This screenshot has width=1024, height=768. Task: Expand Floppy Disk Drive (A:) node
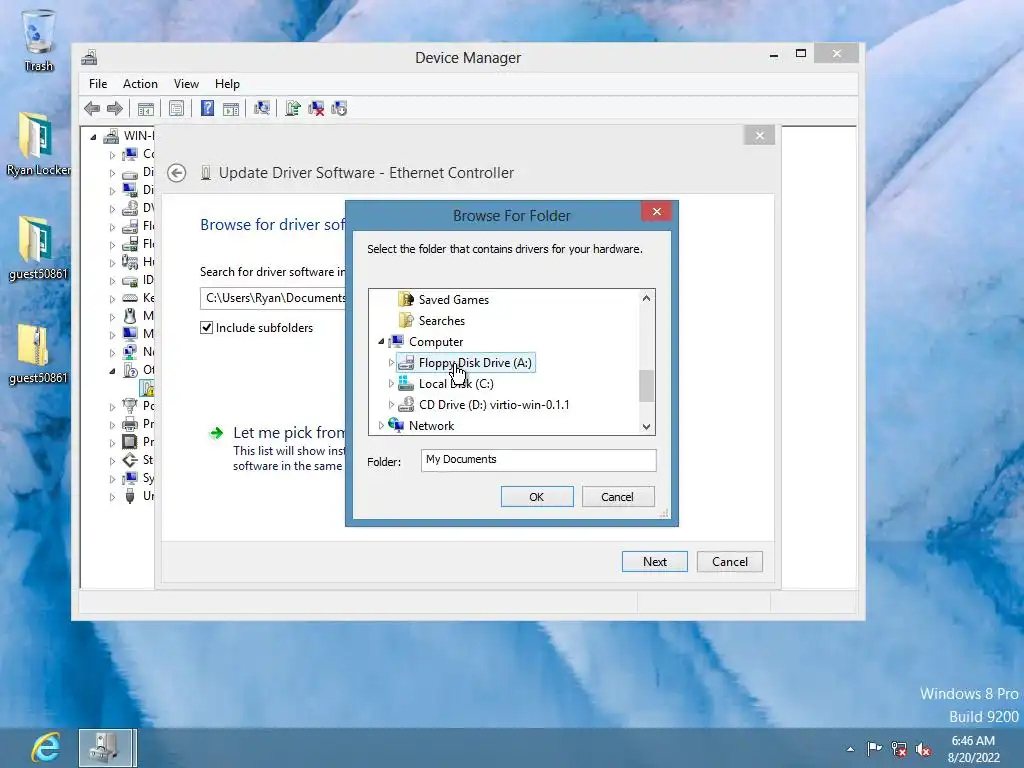pos(391,362)
